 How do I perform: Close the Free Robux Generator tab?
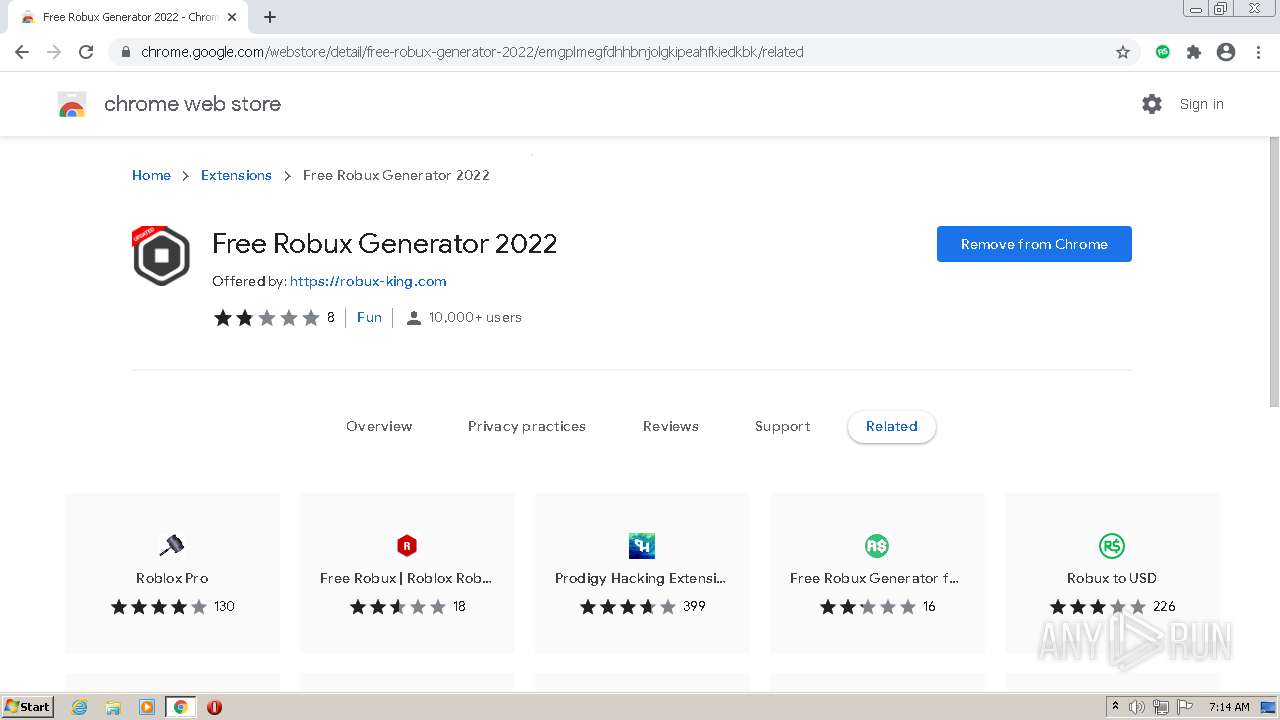pyautogui.click(x=232, y=17)
